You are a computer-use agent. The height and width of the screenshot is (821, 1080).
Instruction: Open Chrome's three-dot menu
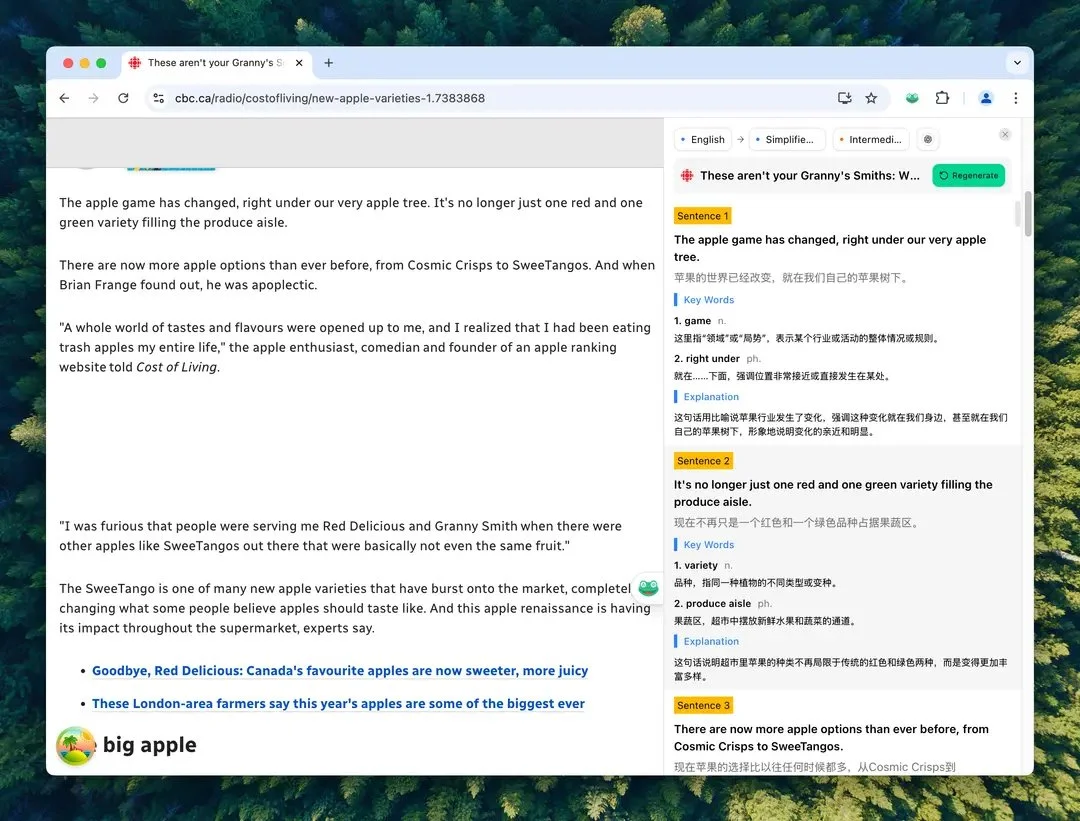point(1015,98)
